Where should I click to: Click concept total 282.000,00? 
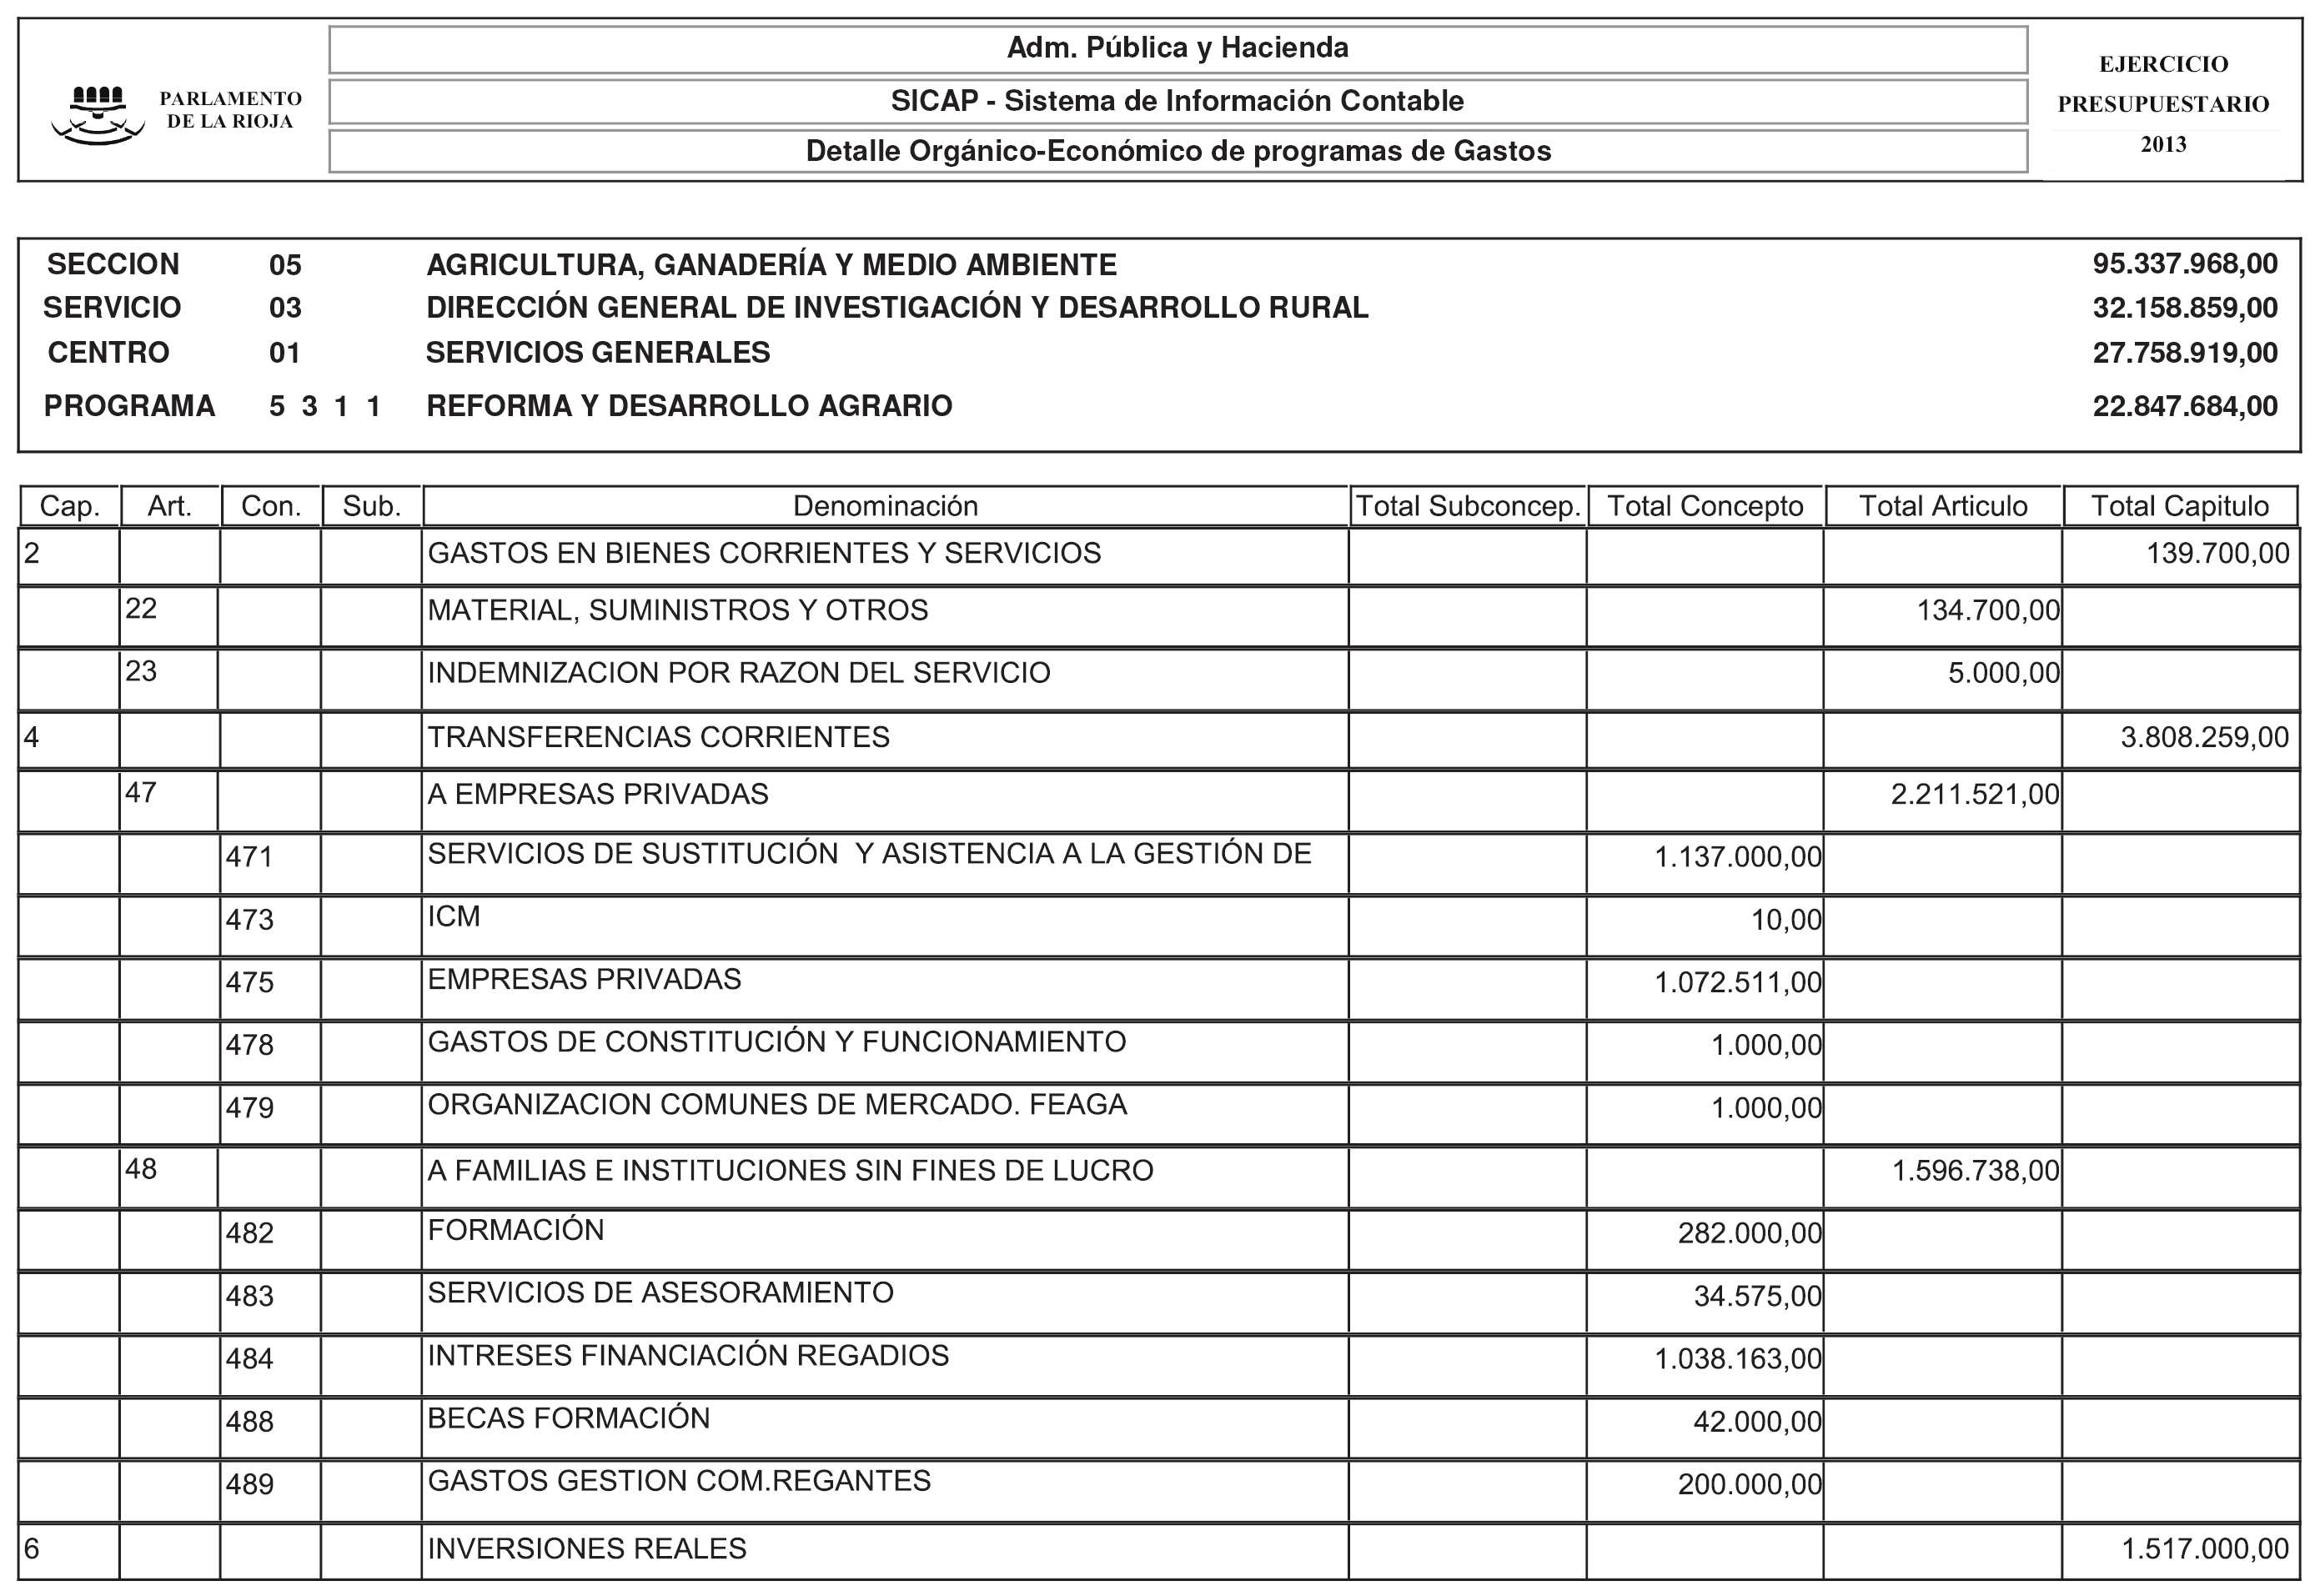1750,1234
